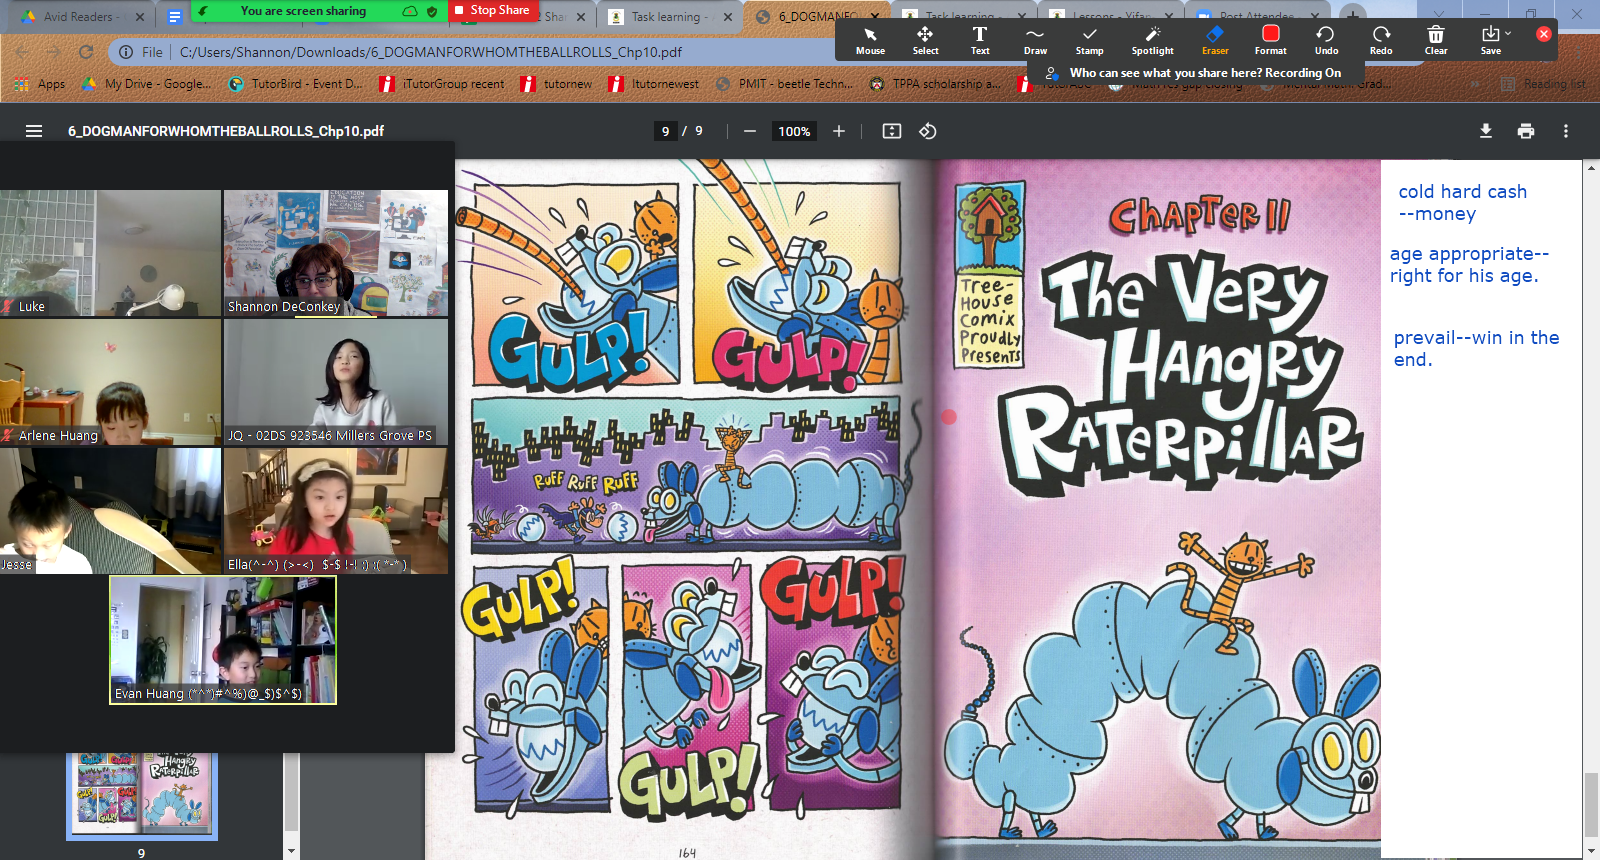1600x860 pixels.
Task: Rotate the PDF counterclockwise
Action: tap(928, 131)
